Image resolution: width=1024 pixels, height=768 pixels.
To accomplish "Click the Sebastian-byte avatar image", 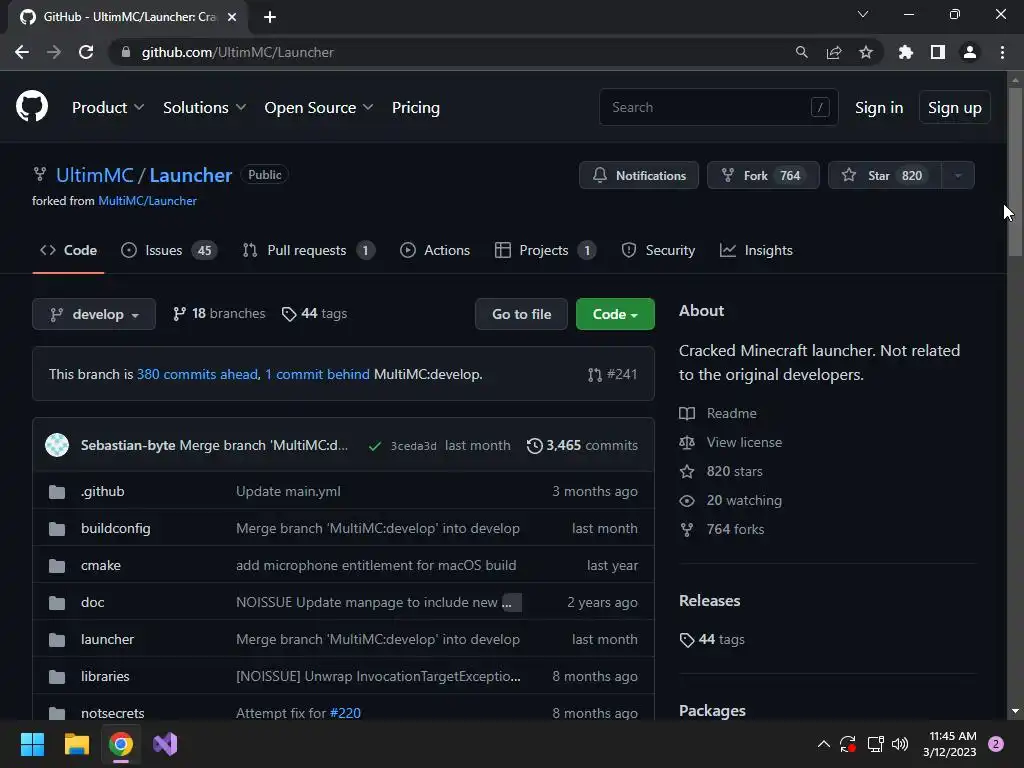I will point(57,445).
